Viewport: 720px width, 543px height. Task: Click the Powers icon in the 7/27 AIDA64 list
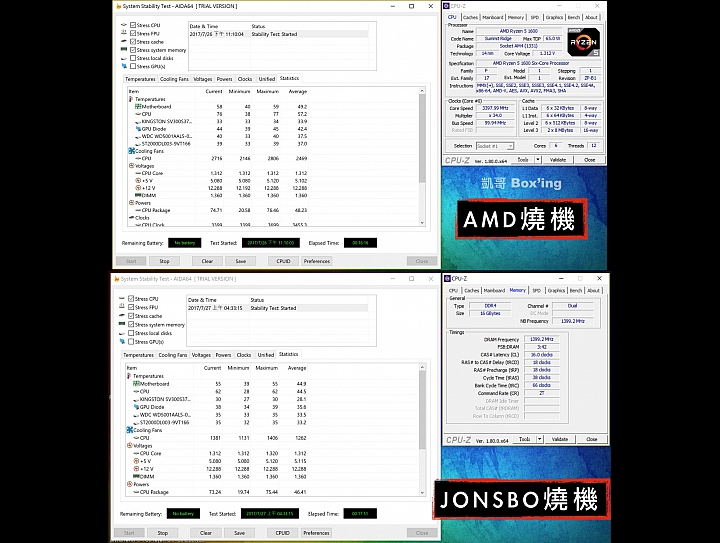tap(130, 484)
